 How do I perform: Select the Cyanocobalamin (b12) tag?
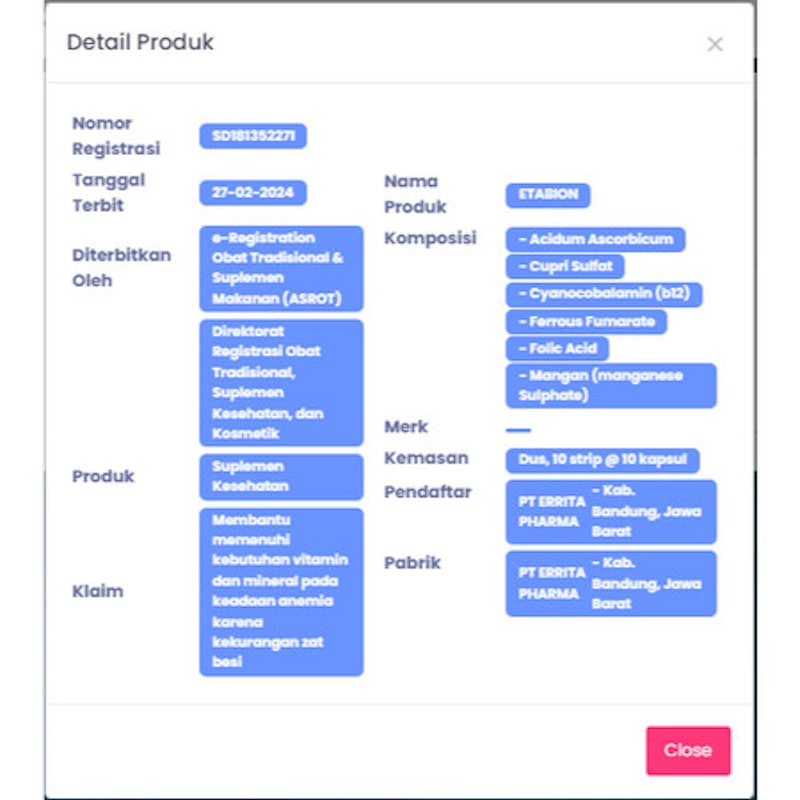pyautogui.click(x=604, y=294)
